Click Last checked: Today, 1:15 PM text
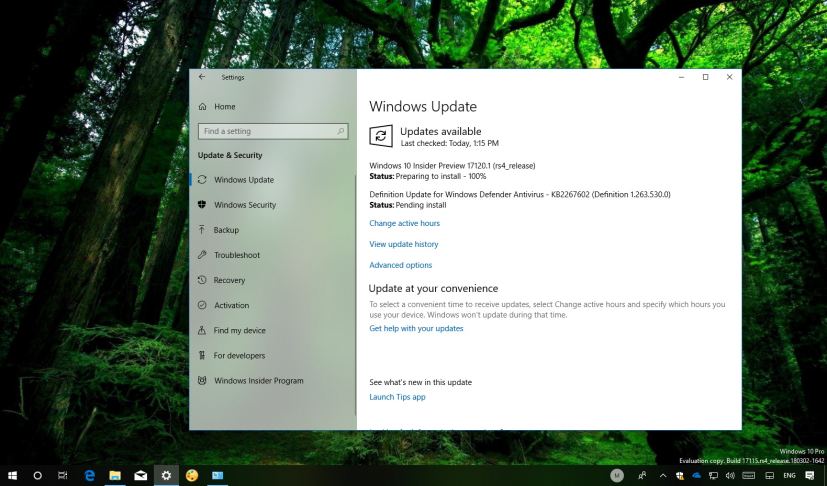 [x=449, y=143]
